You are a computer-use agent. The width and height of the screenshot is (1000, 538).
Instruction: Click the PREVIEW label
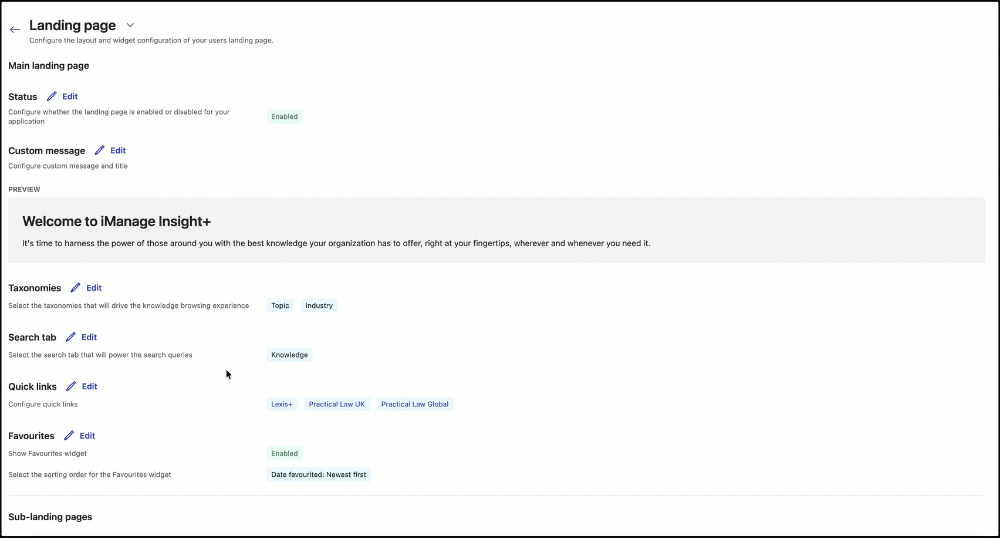[x=24, y=189]
